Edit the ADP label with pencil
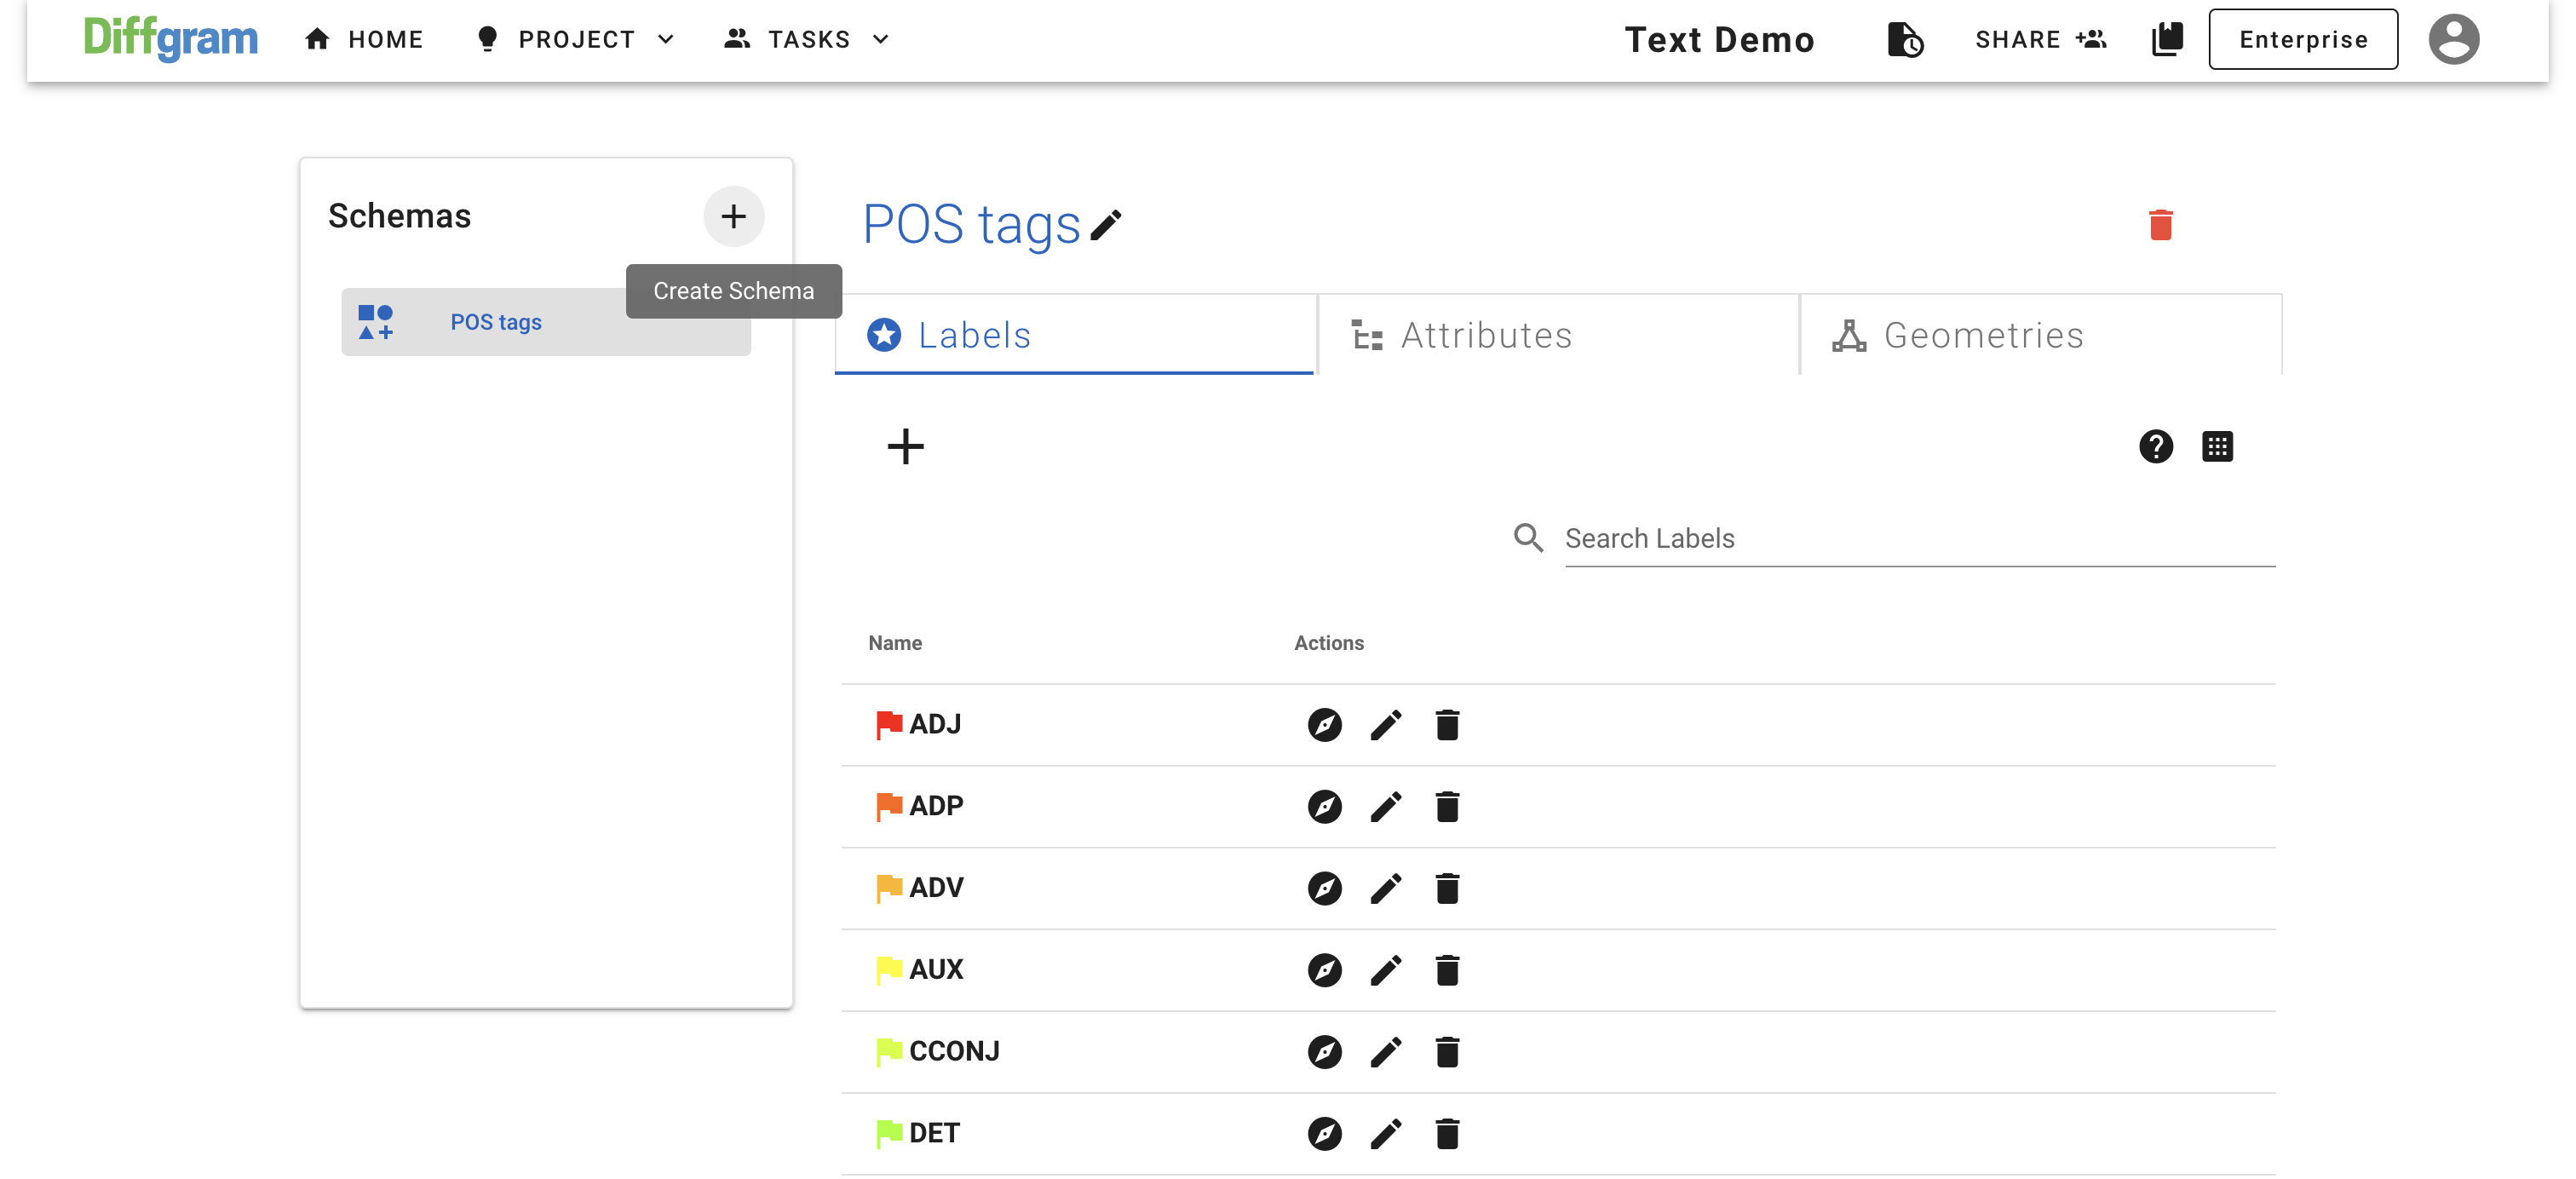 click(1385, 806)
